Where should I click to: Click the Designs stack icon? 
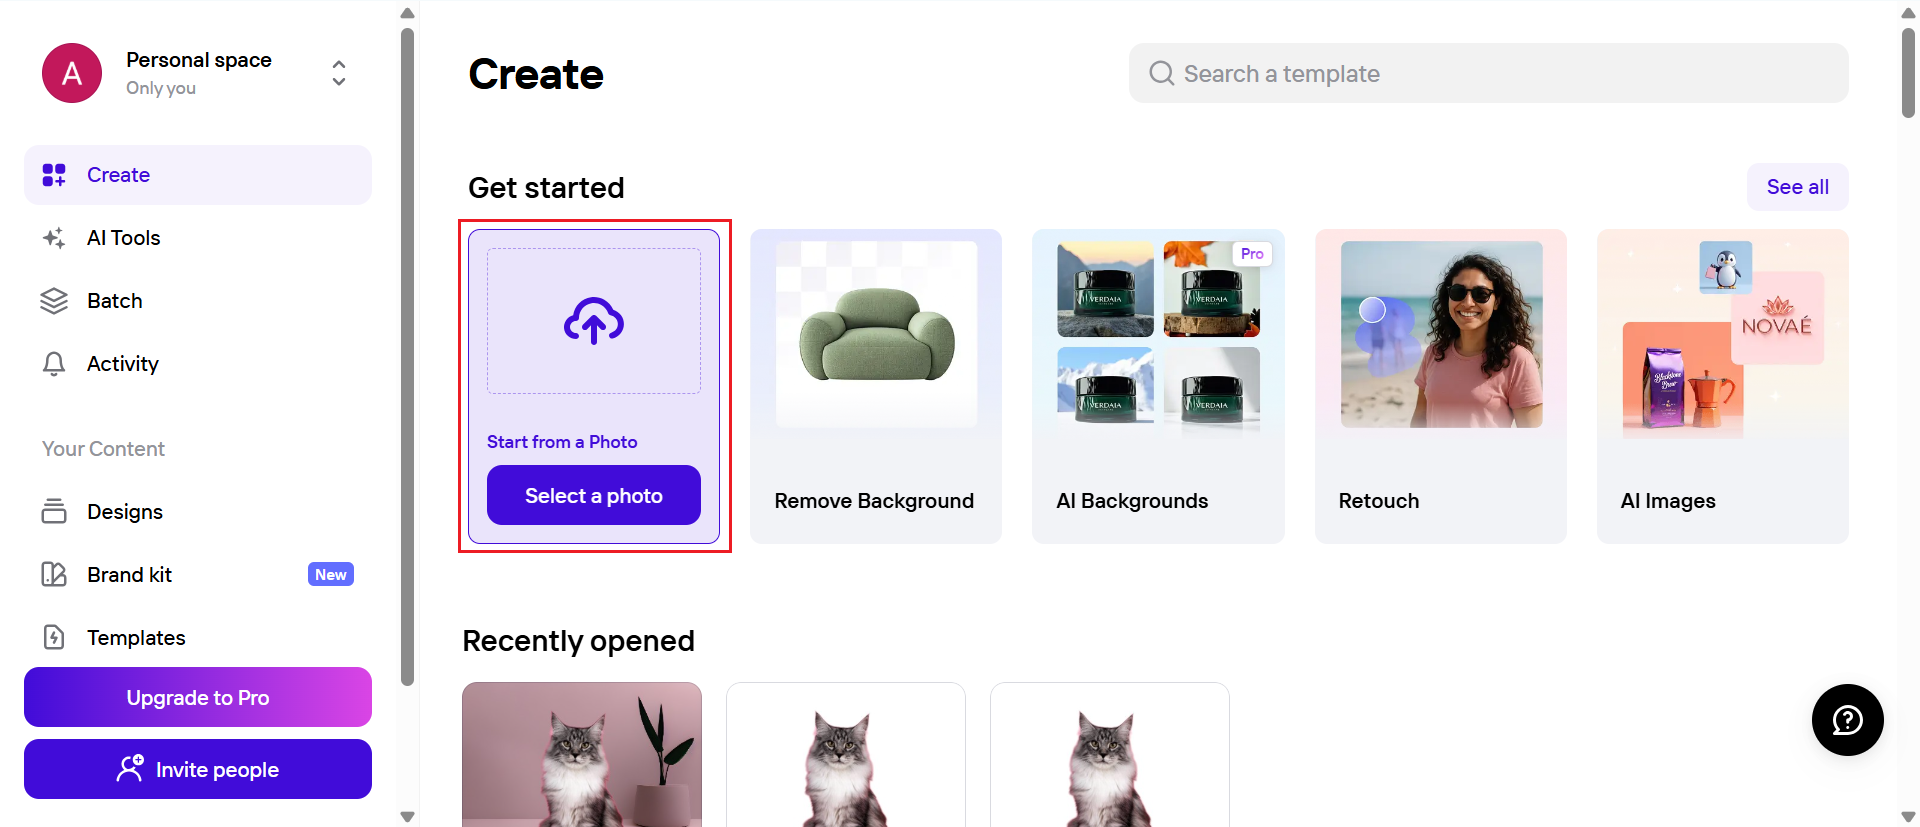click(54, 511)
